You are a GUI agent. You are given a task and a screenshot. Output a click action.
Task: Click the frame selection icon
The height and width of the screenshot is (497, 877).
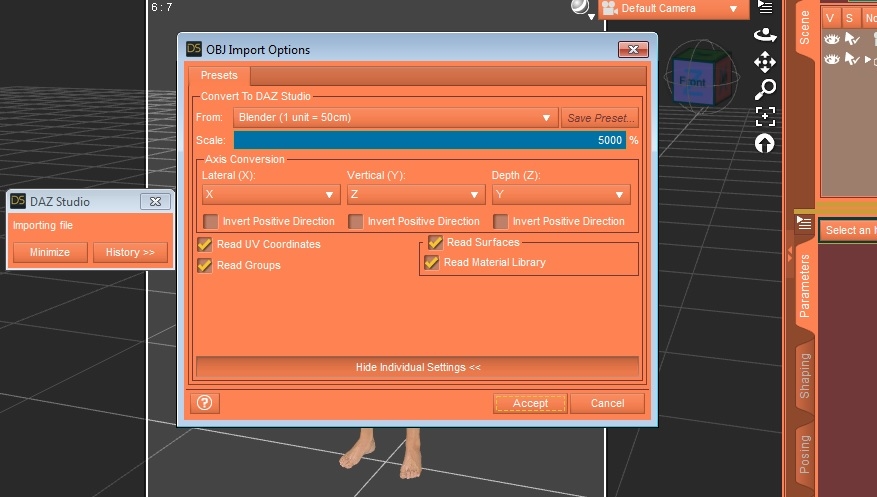(x=765, y=116)
